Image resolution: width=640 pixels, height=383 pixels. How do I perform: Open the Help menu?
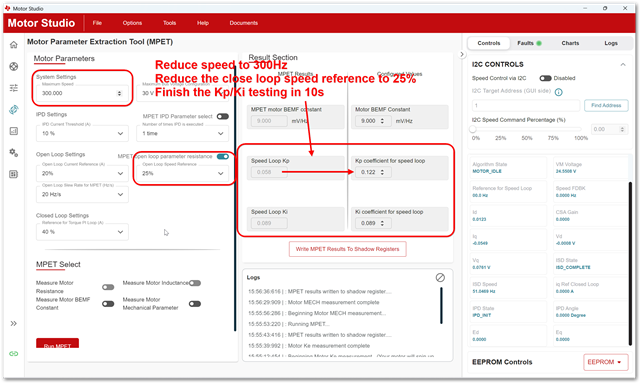(203, 23)
